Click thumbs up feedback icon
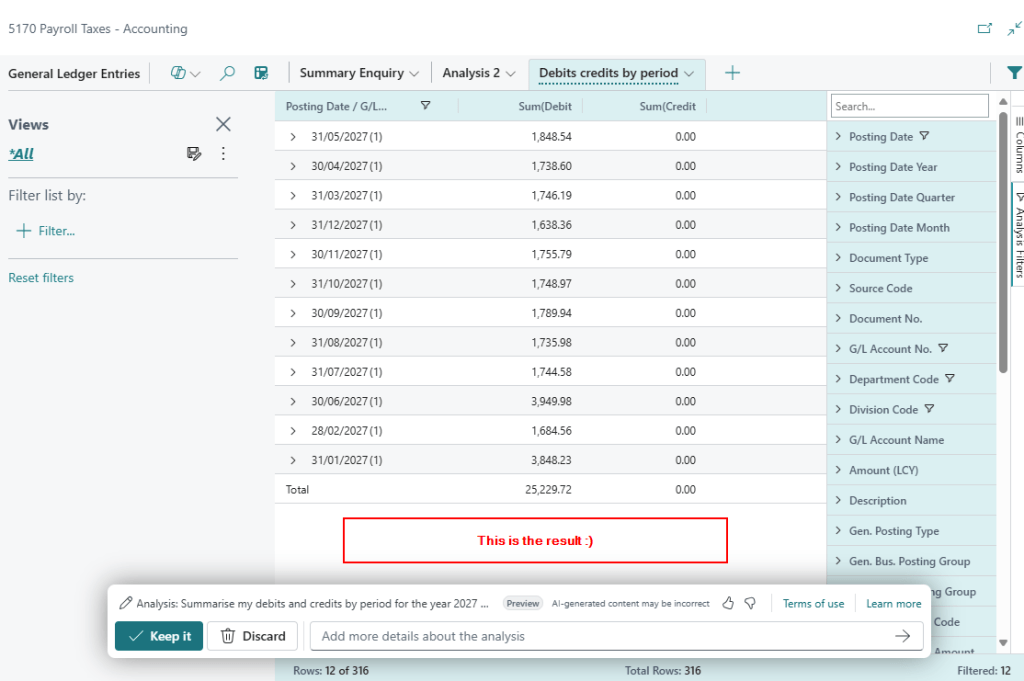Viewport: 1024px width, 681px height. pyautogui.click(x=728, y=603)
